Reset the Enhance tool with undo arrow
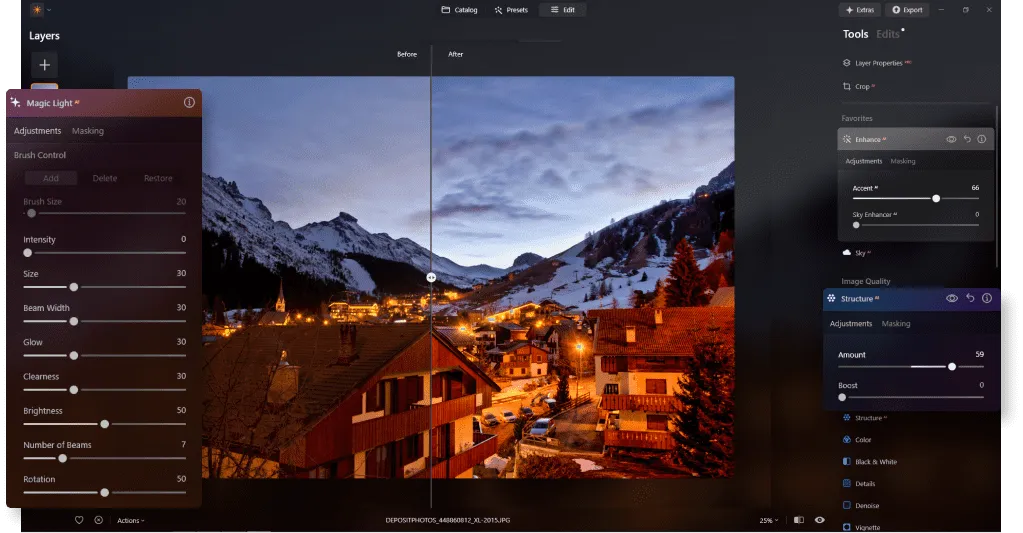1023x533 pixels. [967, 139]
